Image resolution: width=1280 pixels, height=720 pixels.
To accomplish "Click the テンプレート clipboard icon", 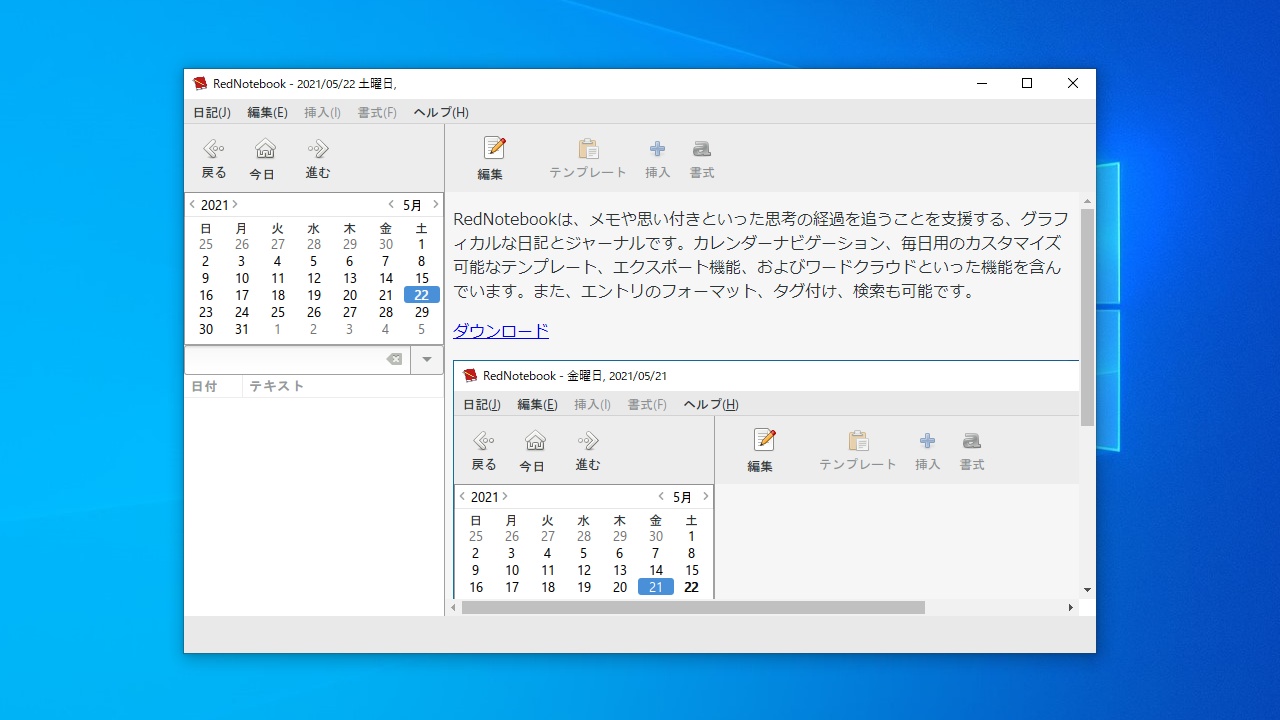I will (589, 149).
